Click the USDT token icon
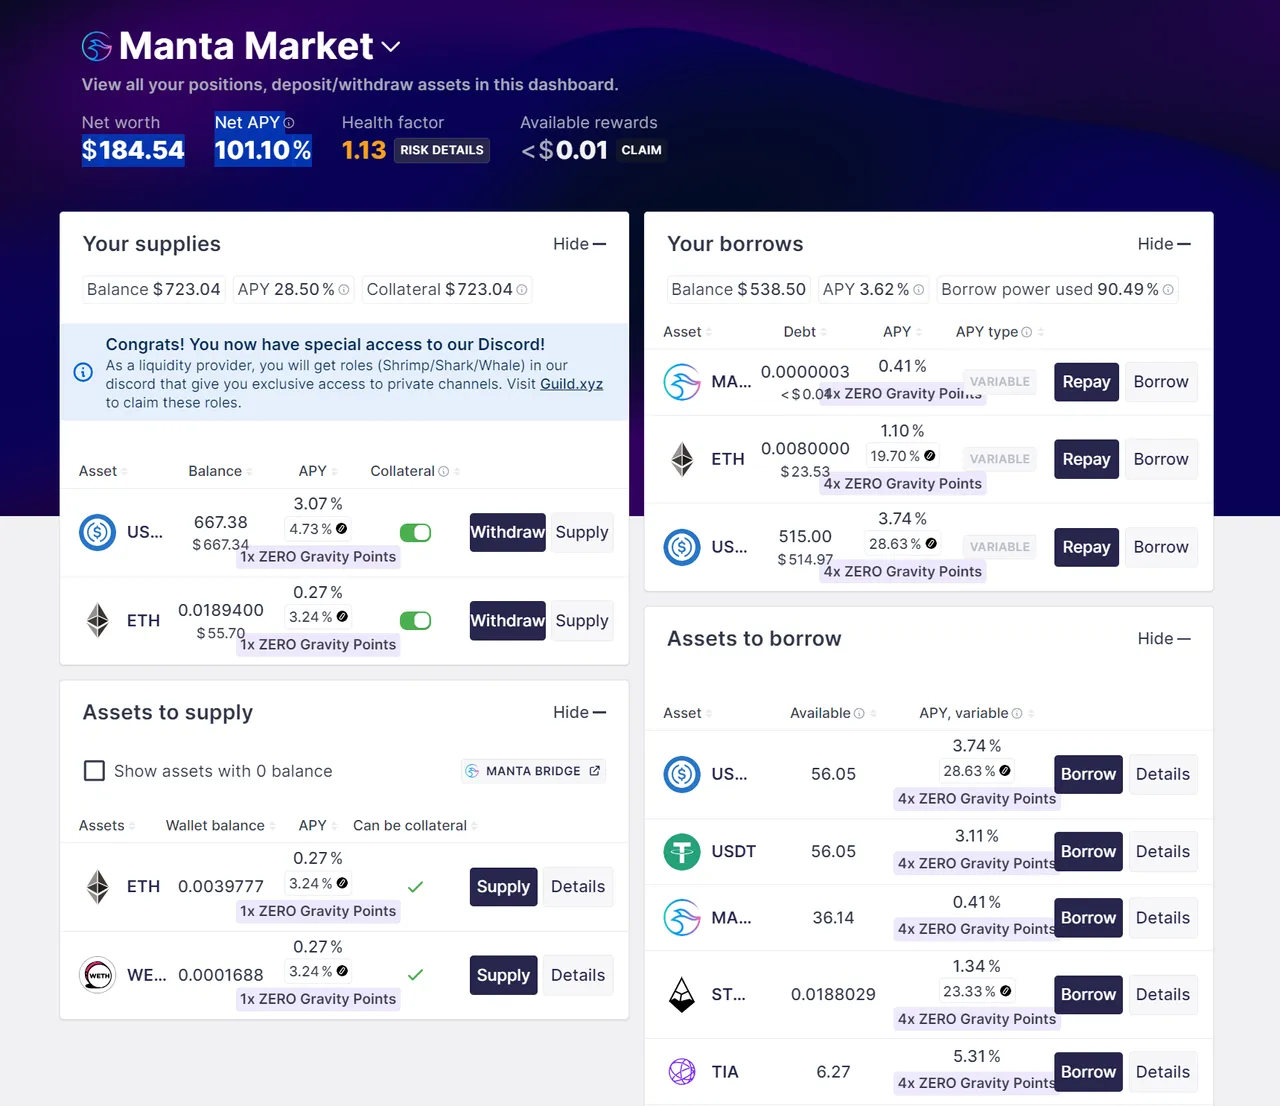 682,852
